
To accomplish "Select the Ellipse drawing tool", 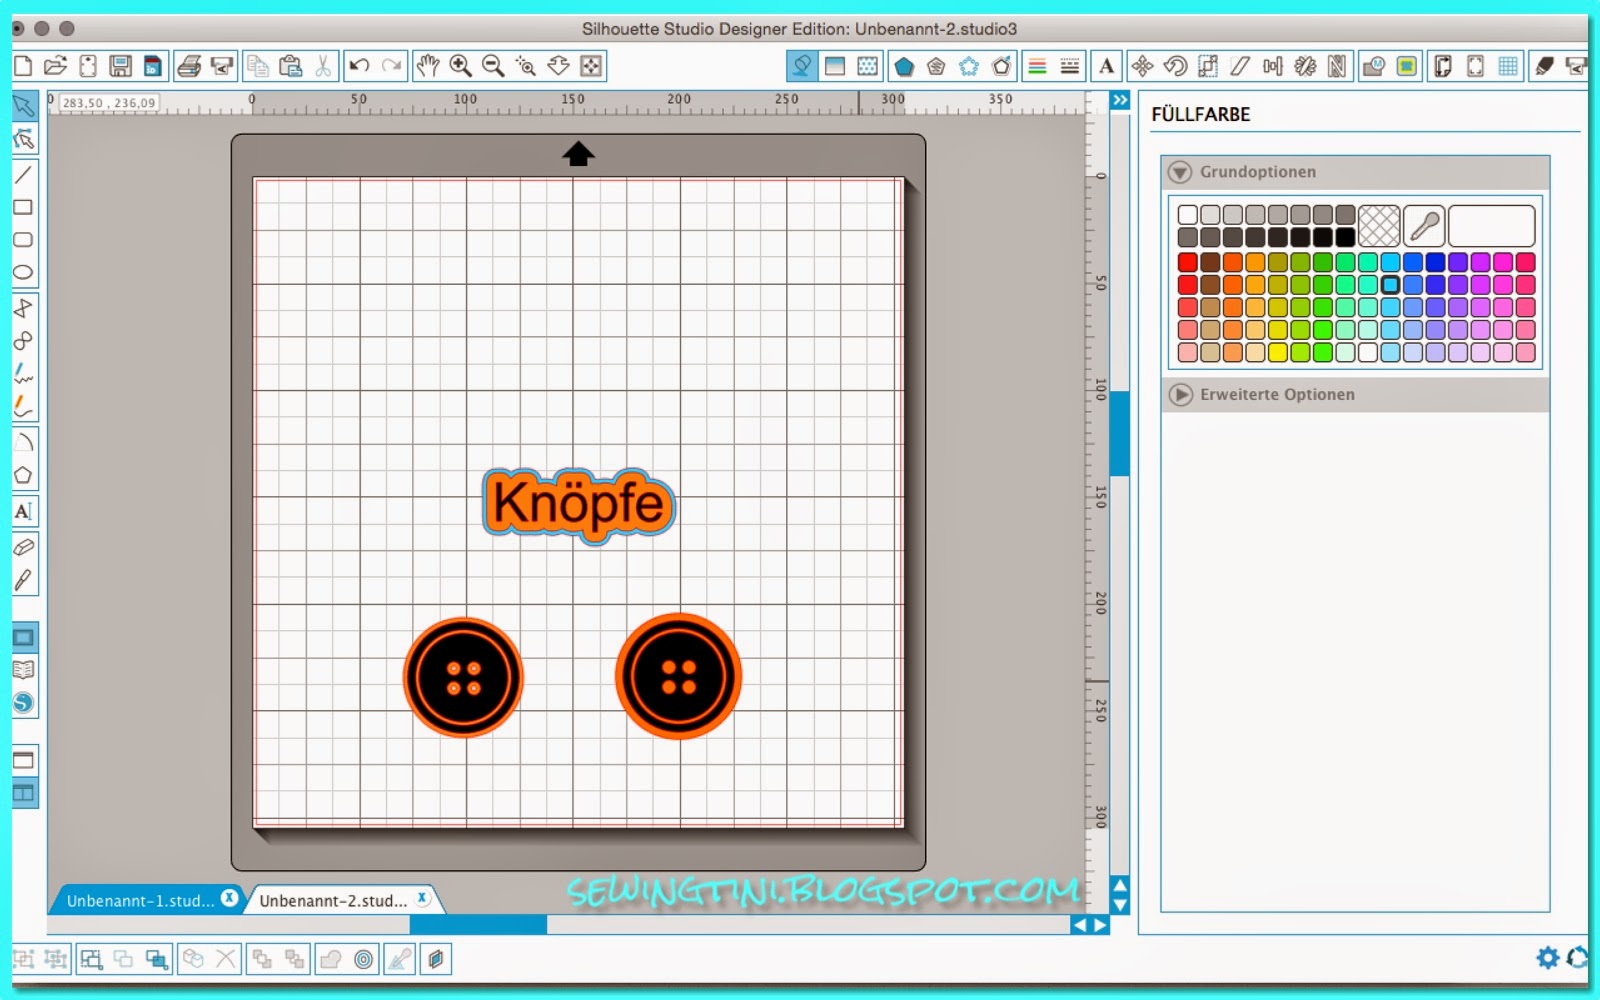I will point(25,273).
